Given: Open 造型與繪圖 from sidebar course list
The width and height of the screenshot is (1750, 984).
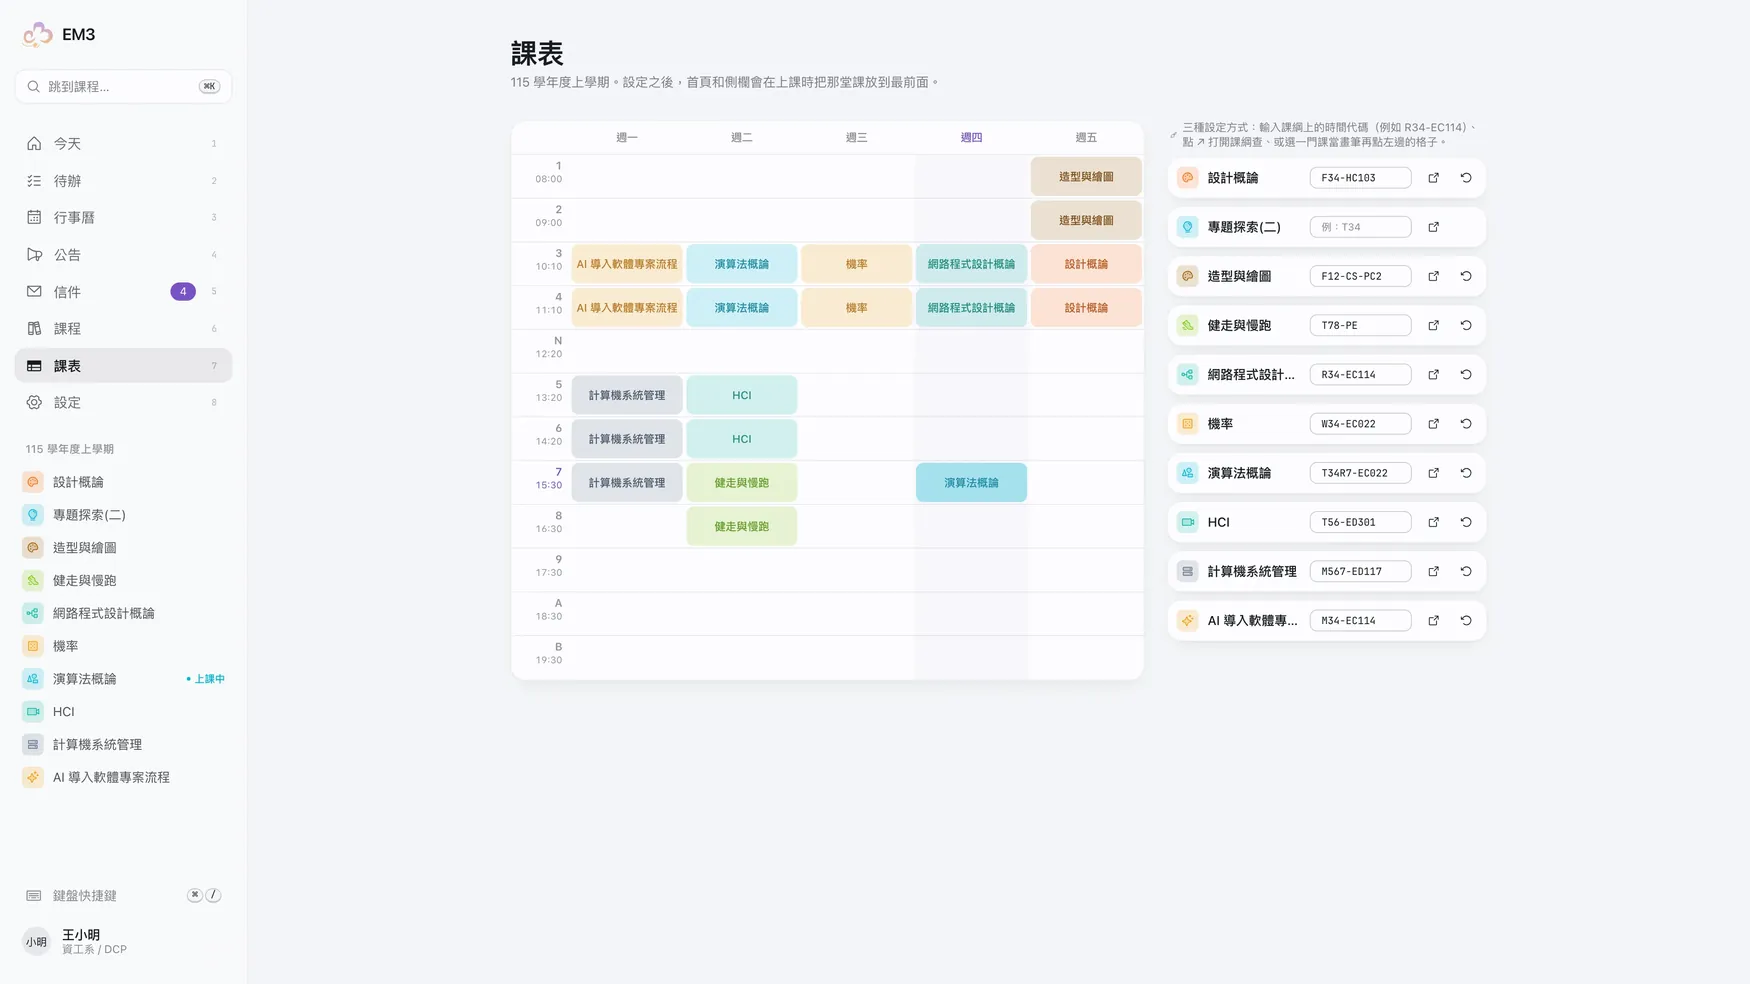Looking at the screenshot, I should click(x=123, y=547).
